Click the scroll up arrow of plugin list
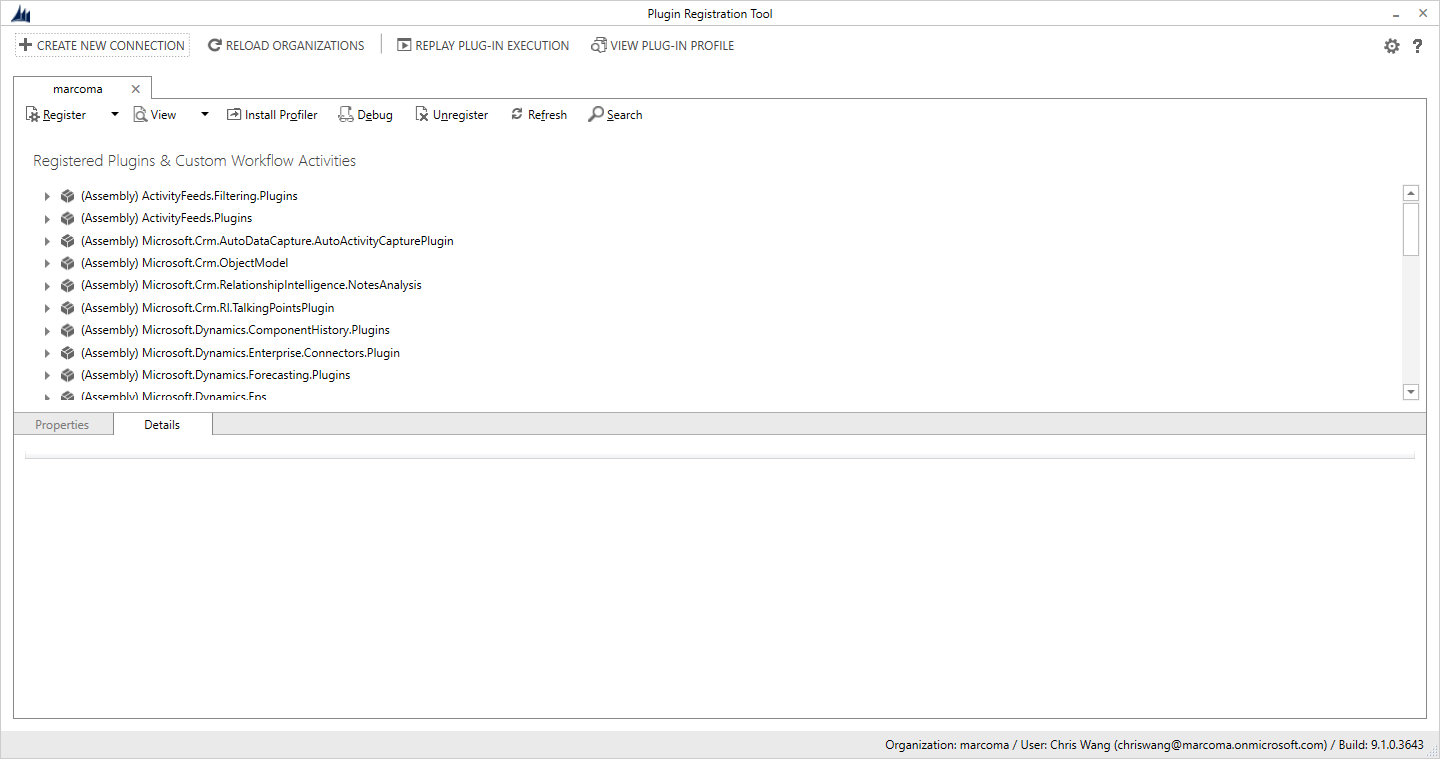 (1411, 194)
